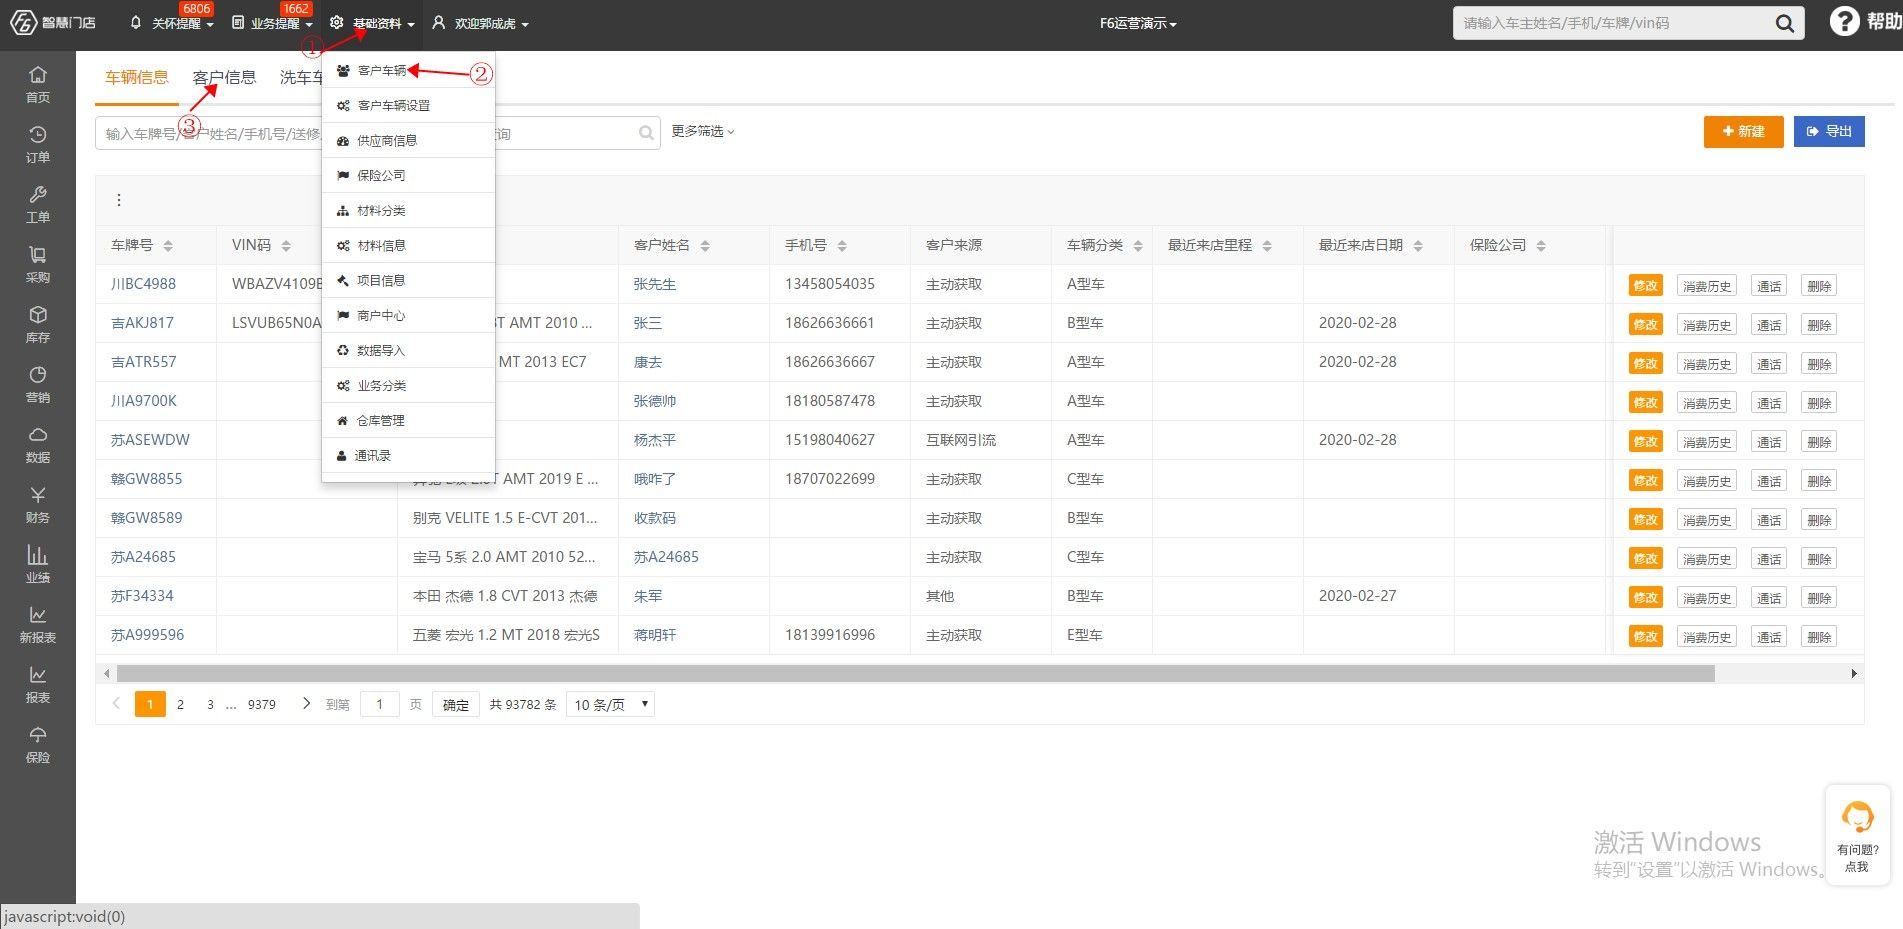Open the 数据 data cloud sidebar icon
Screen dimensions: 1903x929
click(38, 444)
